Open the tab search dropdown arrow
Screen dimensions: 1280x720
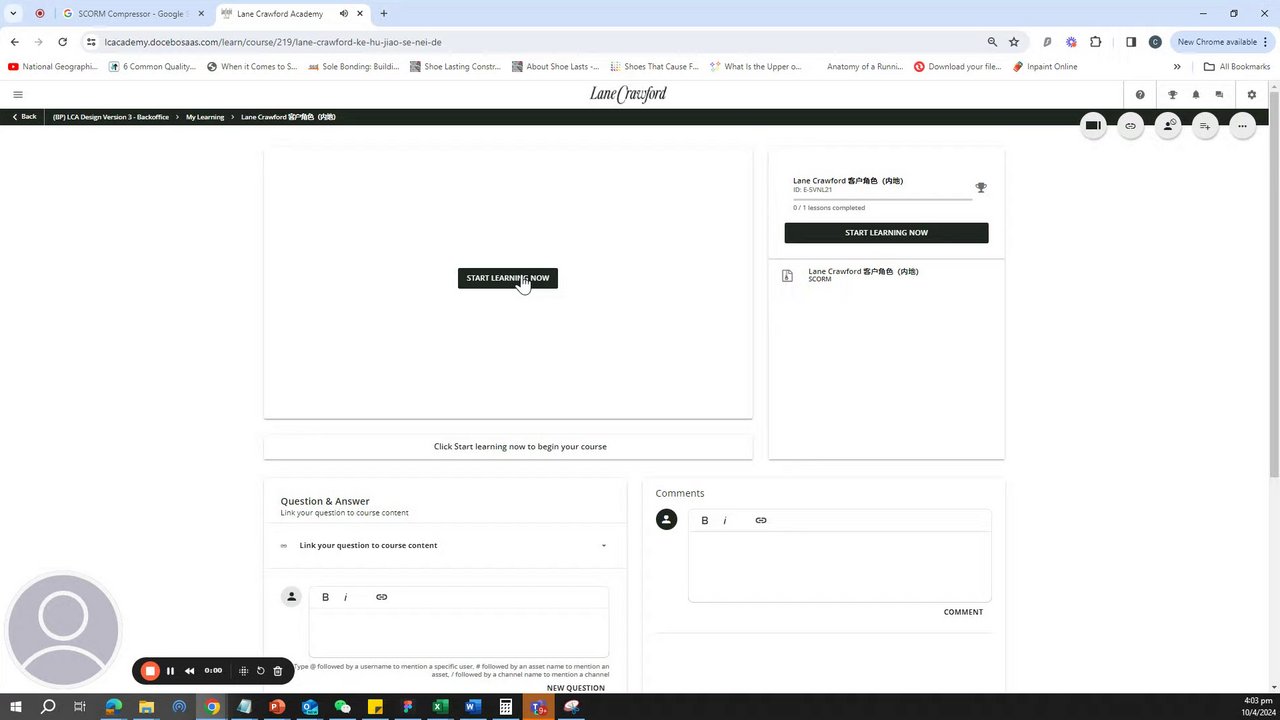(13, 14)
